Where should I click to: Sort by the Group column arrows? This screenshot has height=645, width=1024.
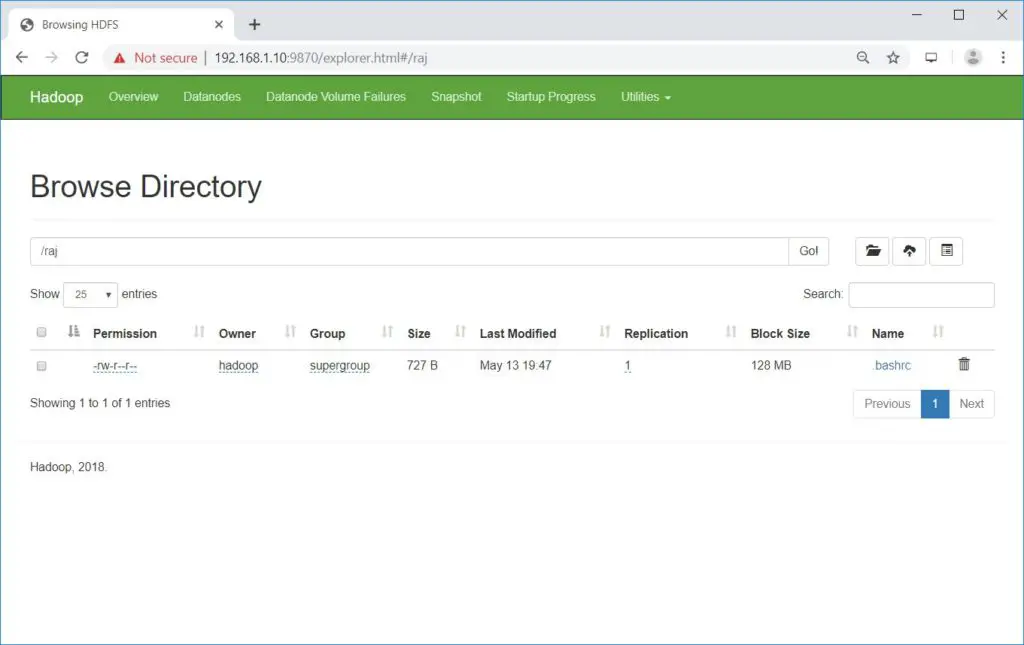tap(387, 332)
